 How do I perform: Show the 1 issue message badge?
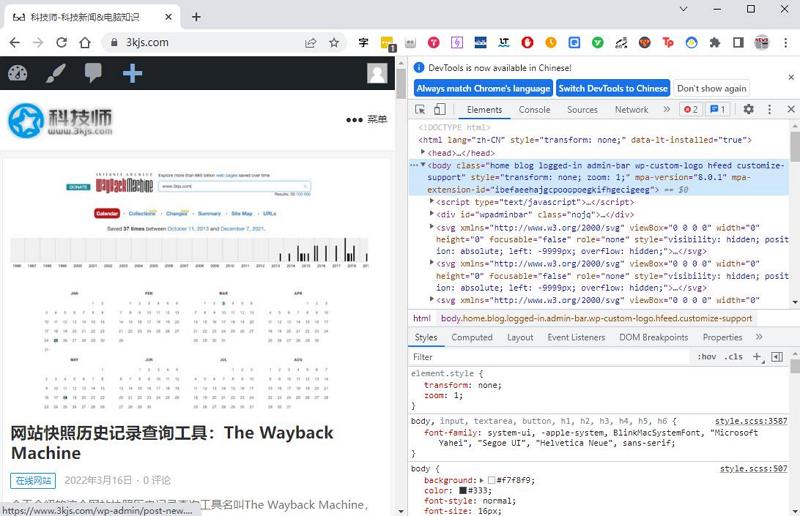pyautogui.click(x=718, y=109)
